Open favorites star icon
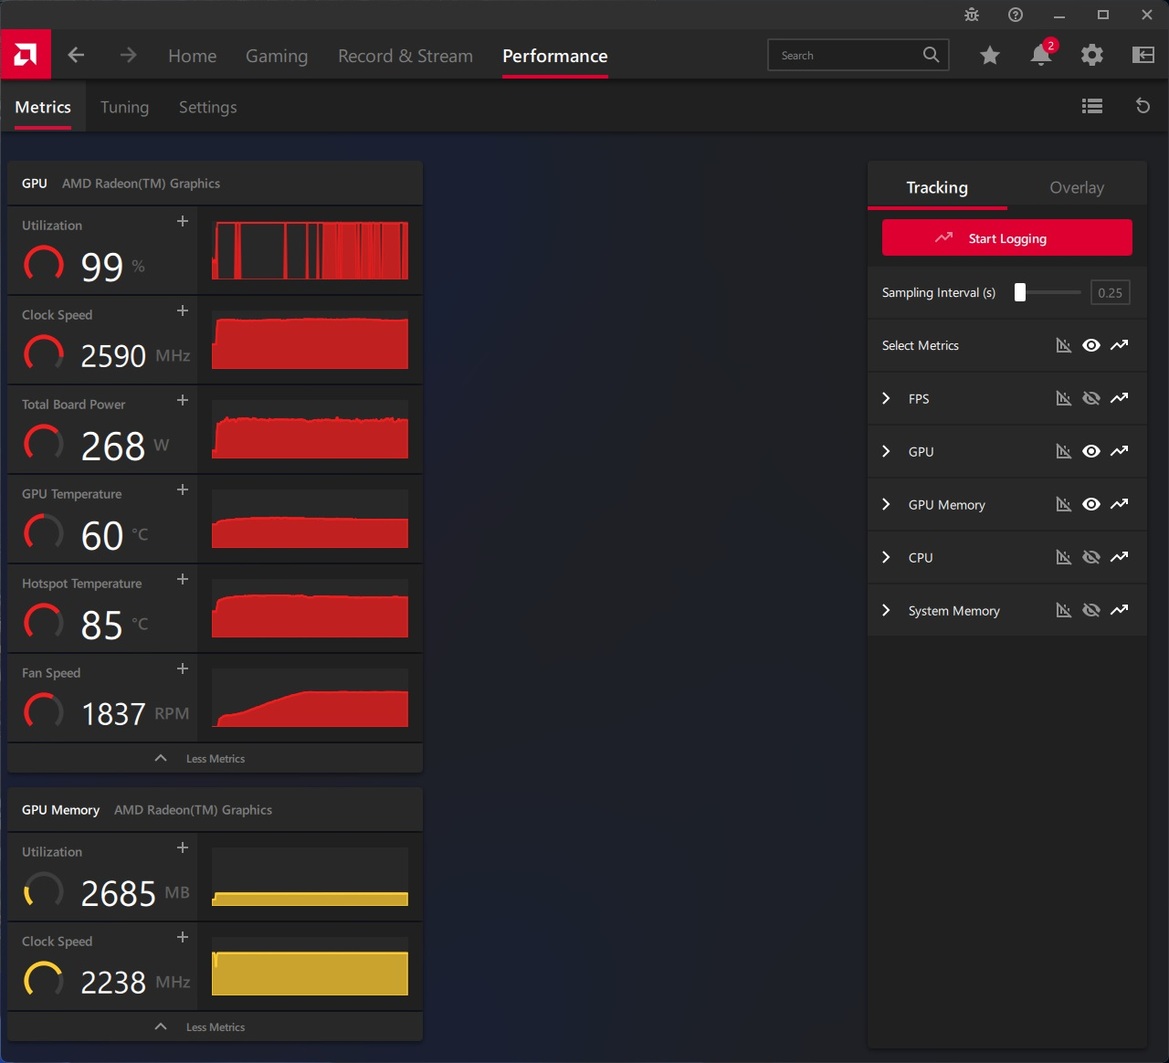Viewport: 1169px width, 1063px height. pyautogui.click(x=989, y=54)
